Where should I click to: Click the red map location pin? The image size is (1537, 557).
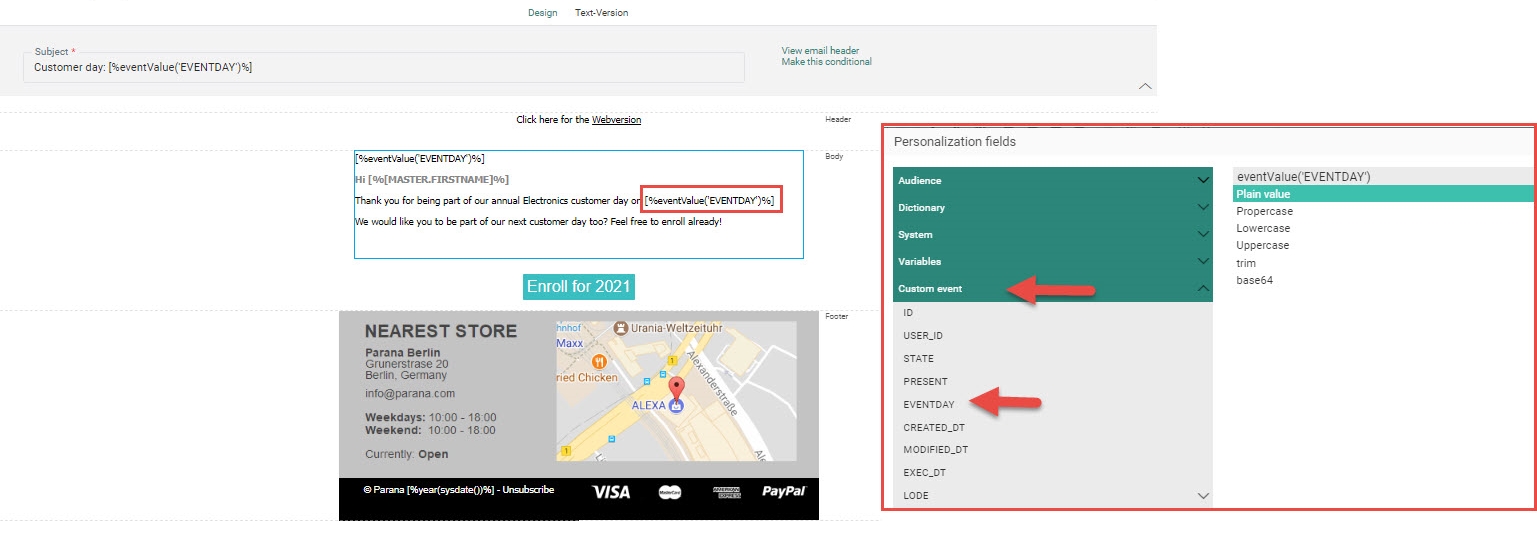(x=676, y=388)
